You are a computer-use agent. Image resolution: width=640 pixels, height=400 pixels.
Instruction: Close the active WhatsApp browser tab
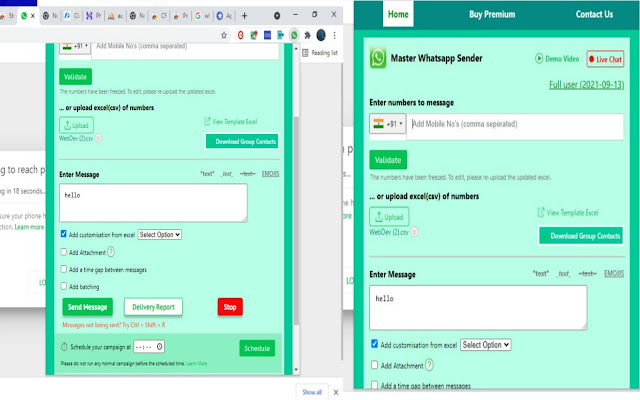click(x=33, y=16)
